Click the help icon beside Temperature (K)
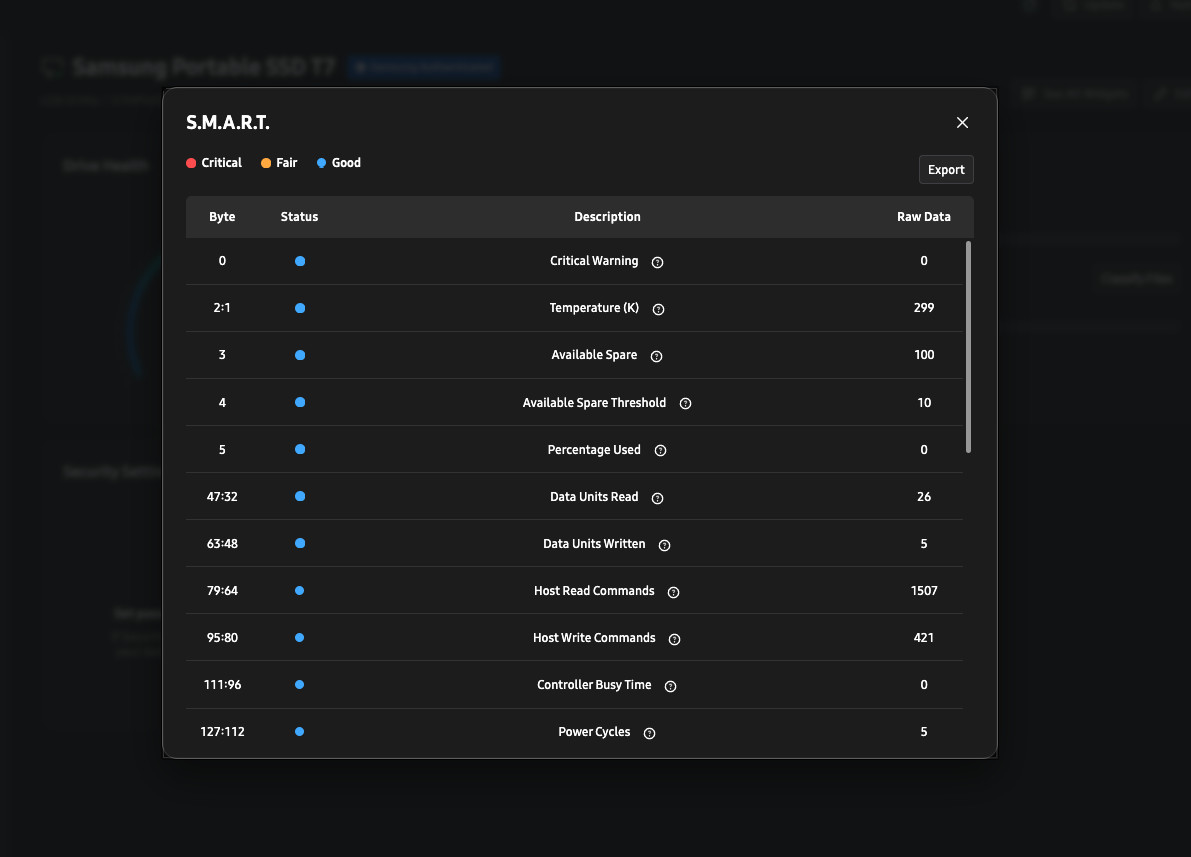Screen dimensions: 1191x857 pyautogui.click(x=659, y=309)
